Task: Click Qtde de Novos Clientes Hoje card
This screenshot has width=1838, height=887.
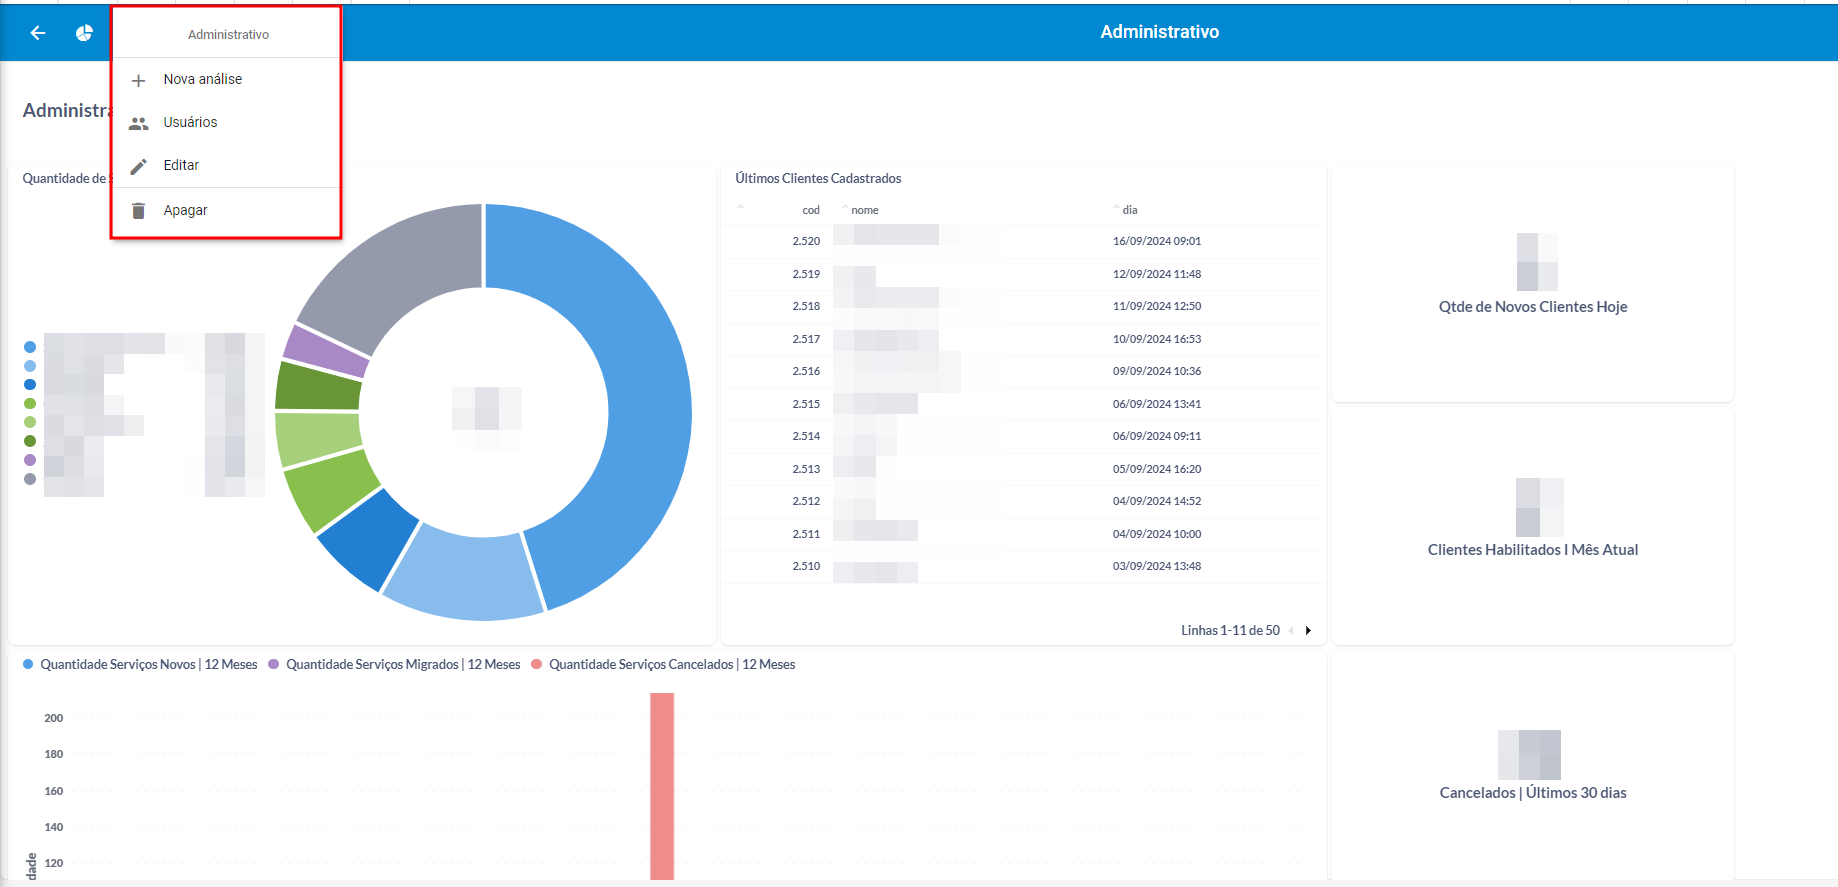Action: click(1533, 283)
